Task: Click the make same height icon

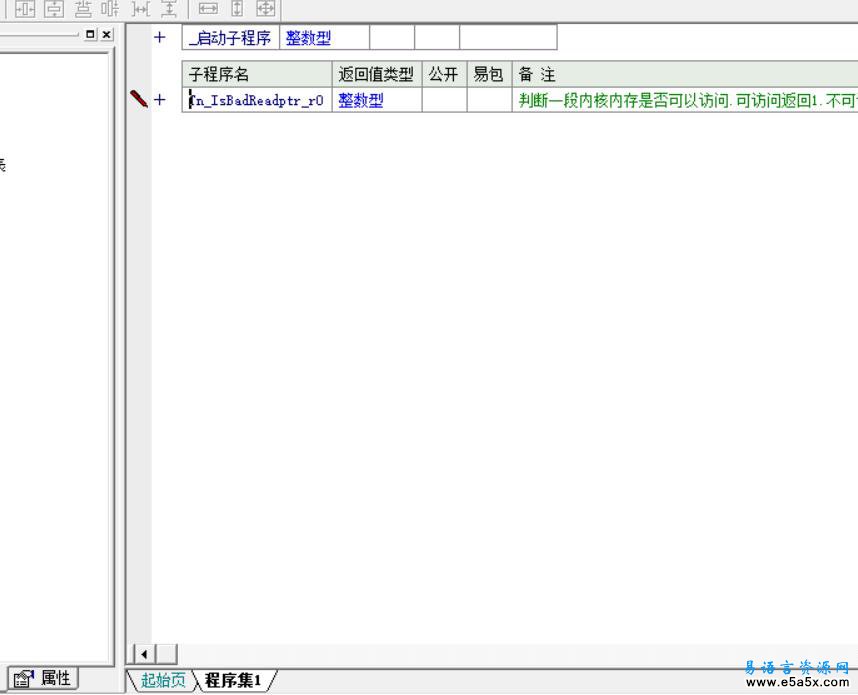Action: pos(237,9)
